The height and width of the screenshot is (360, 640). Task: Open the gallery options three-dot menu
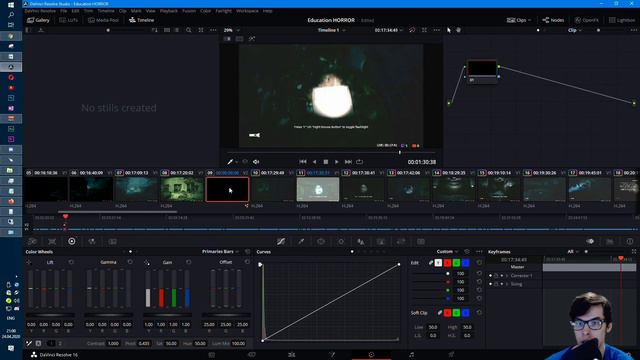tap(213, 30)
